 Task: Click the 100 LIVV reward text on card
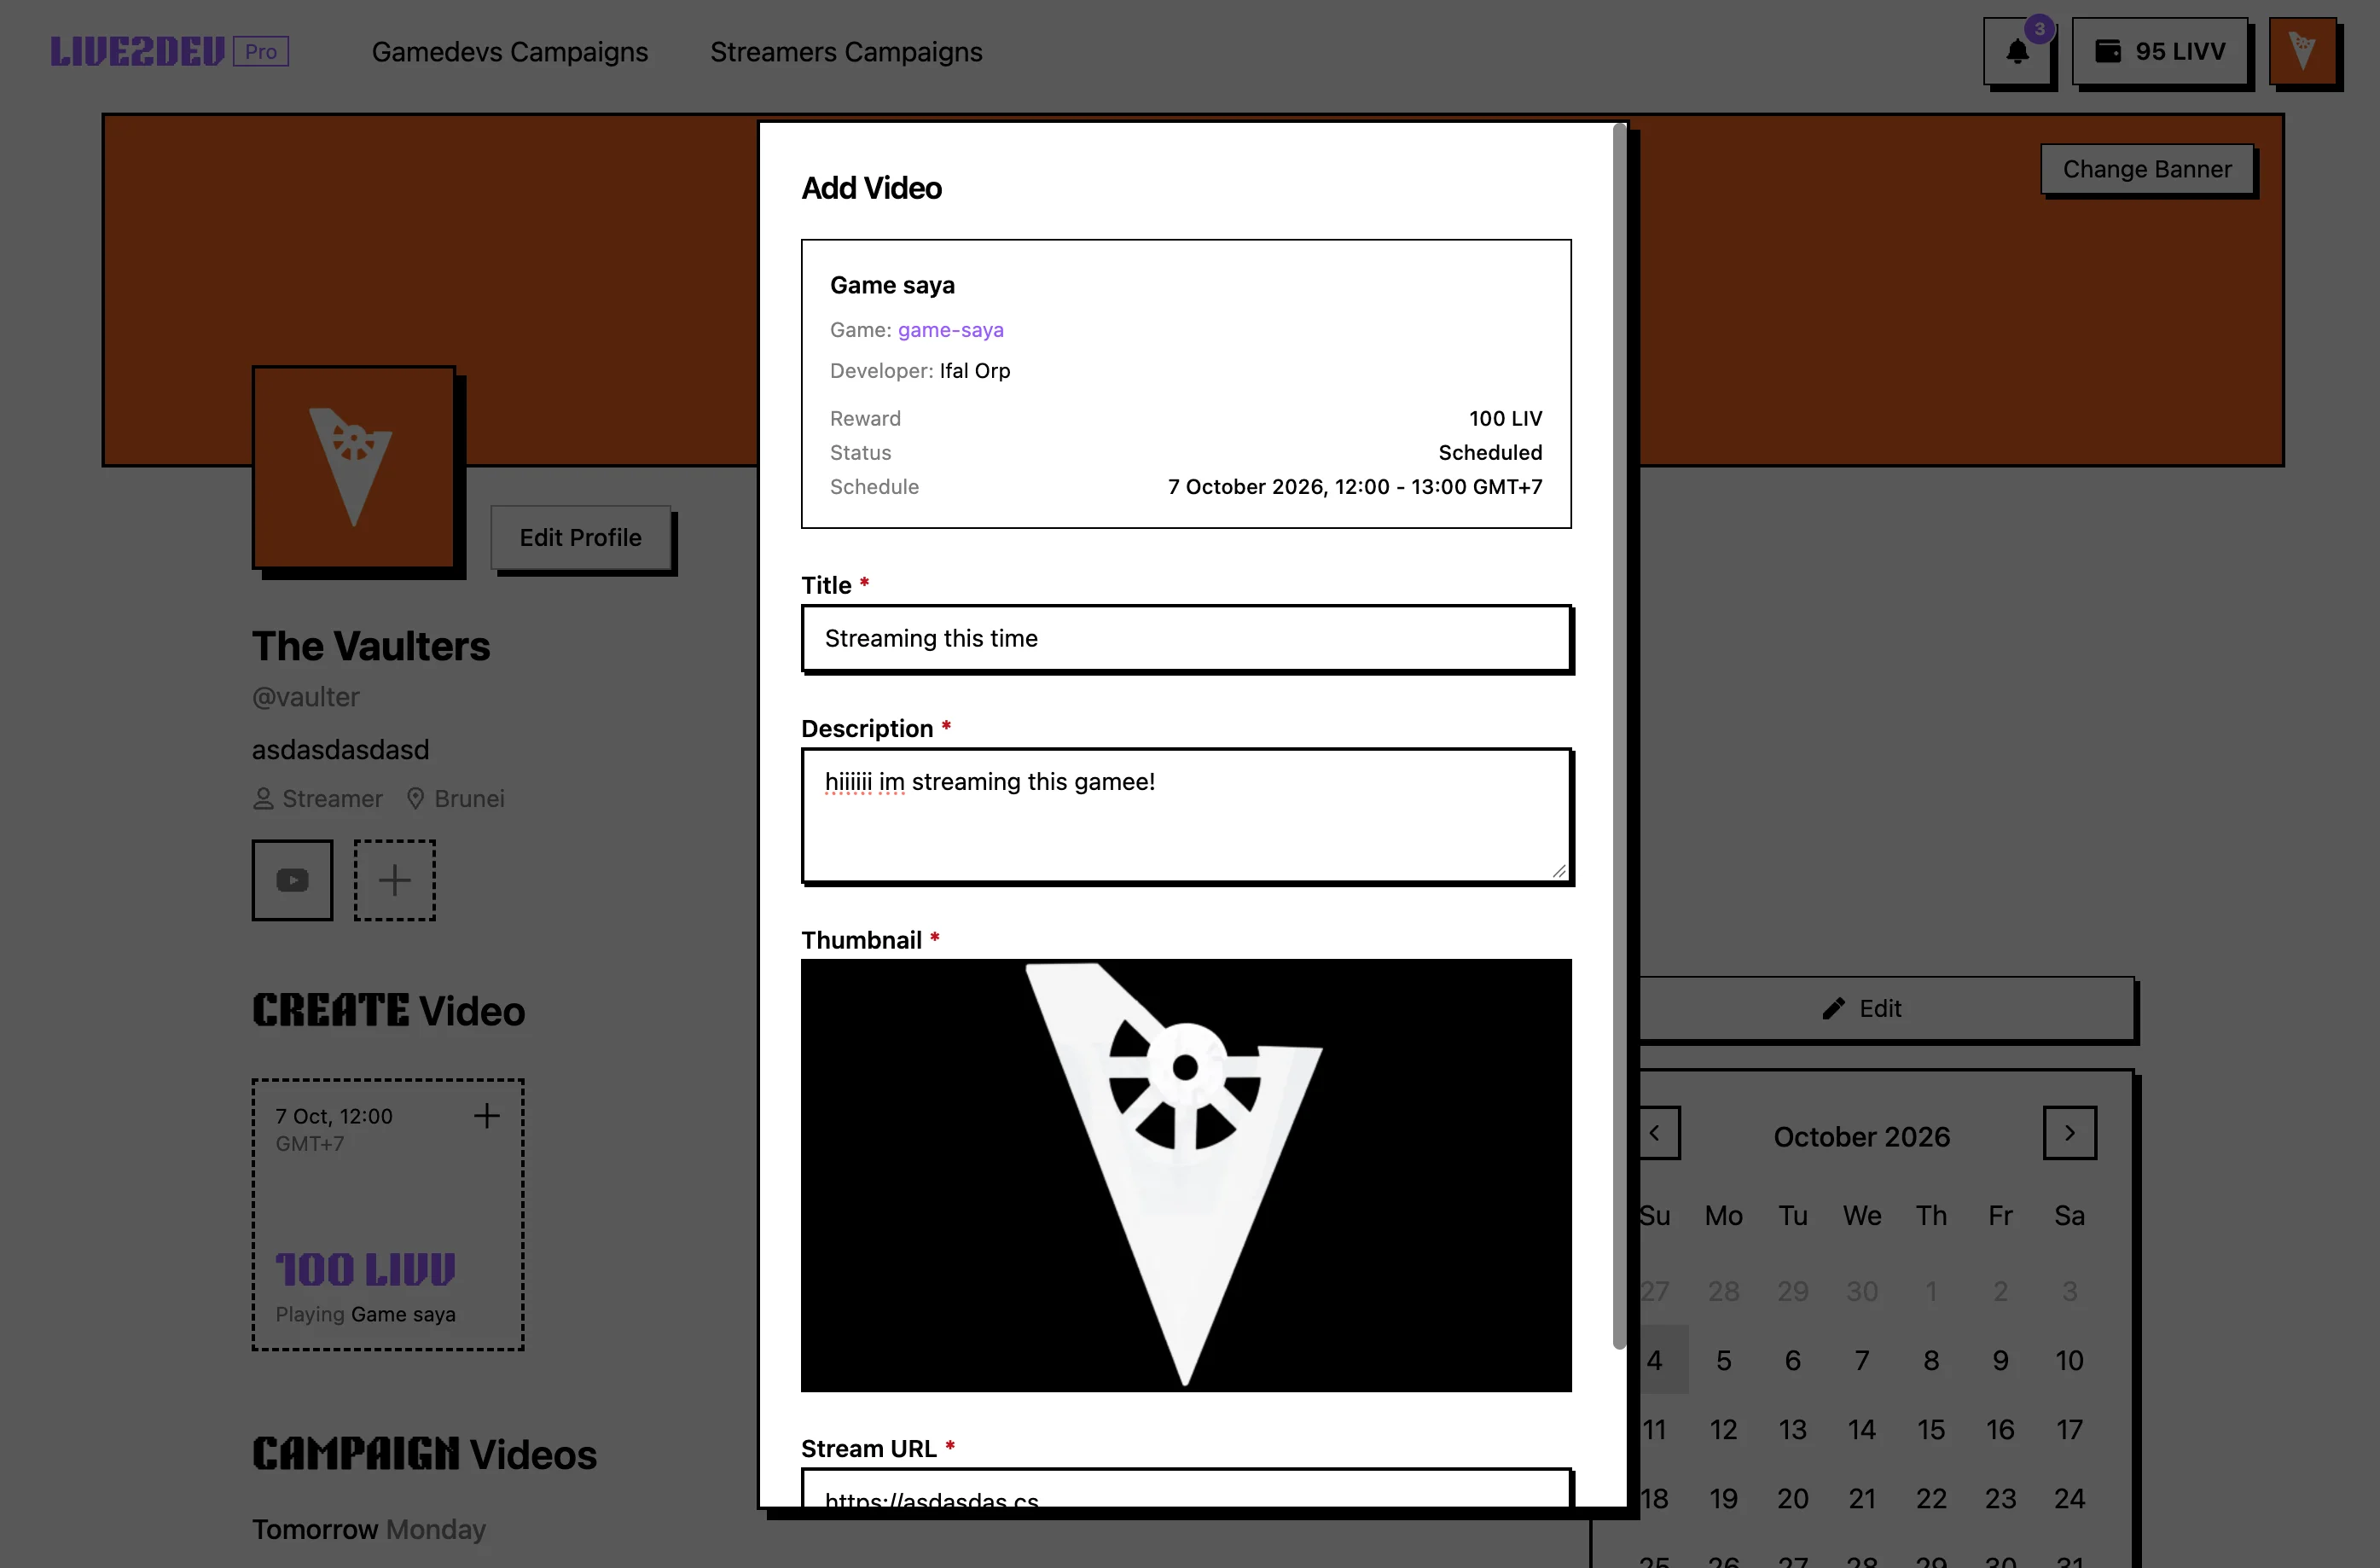click(366, 1270)
